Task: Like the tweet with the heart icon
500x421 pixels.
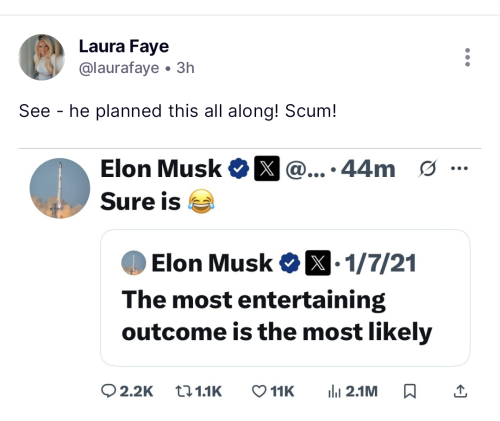Action: click(x=259, y=391)
